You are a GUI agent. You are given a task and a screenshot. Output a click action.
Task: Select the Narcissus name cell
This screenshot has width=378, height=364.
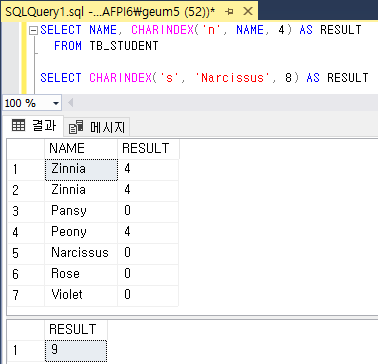pos(81,254)
